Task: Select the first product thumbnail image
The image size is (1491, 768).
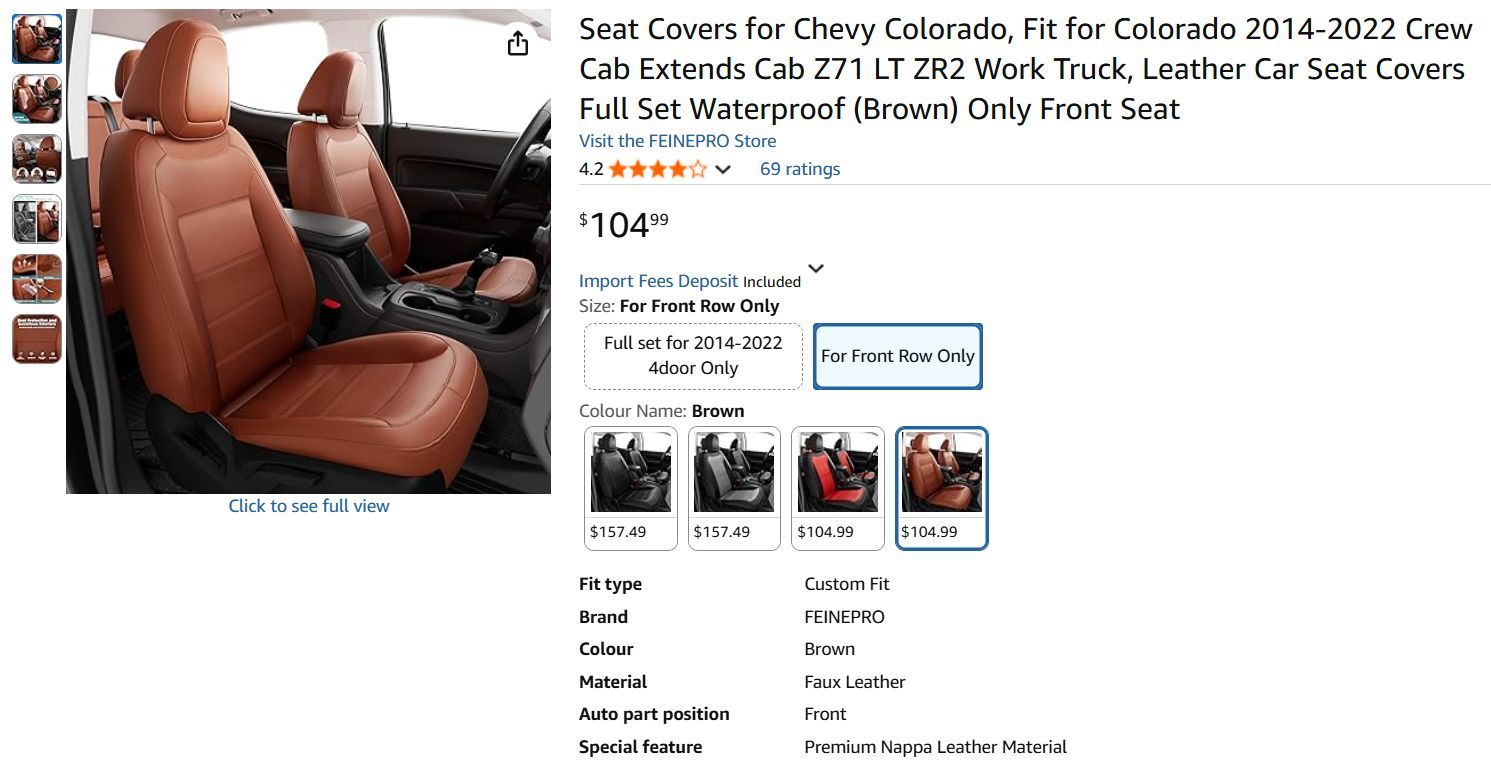Action: point(37,39)
